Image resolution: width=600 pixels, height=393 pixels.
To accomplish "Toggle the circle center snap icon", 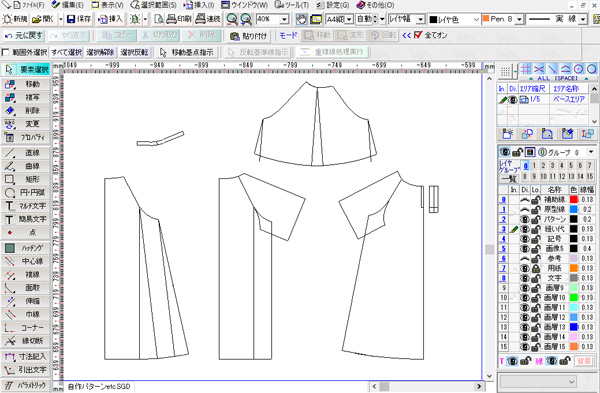I will (x=579, y=69).
